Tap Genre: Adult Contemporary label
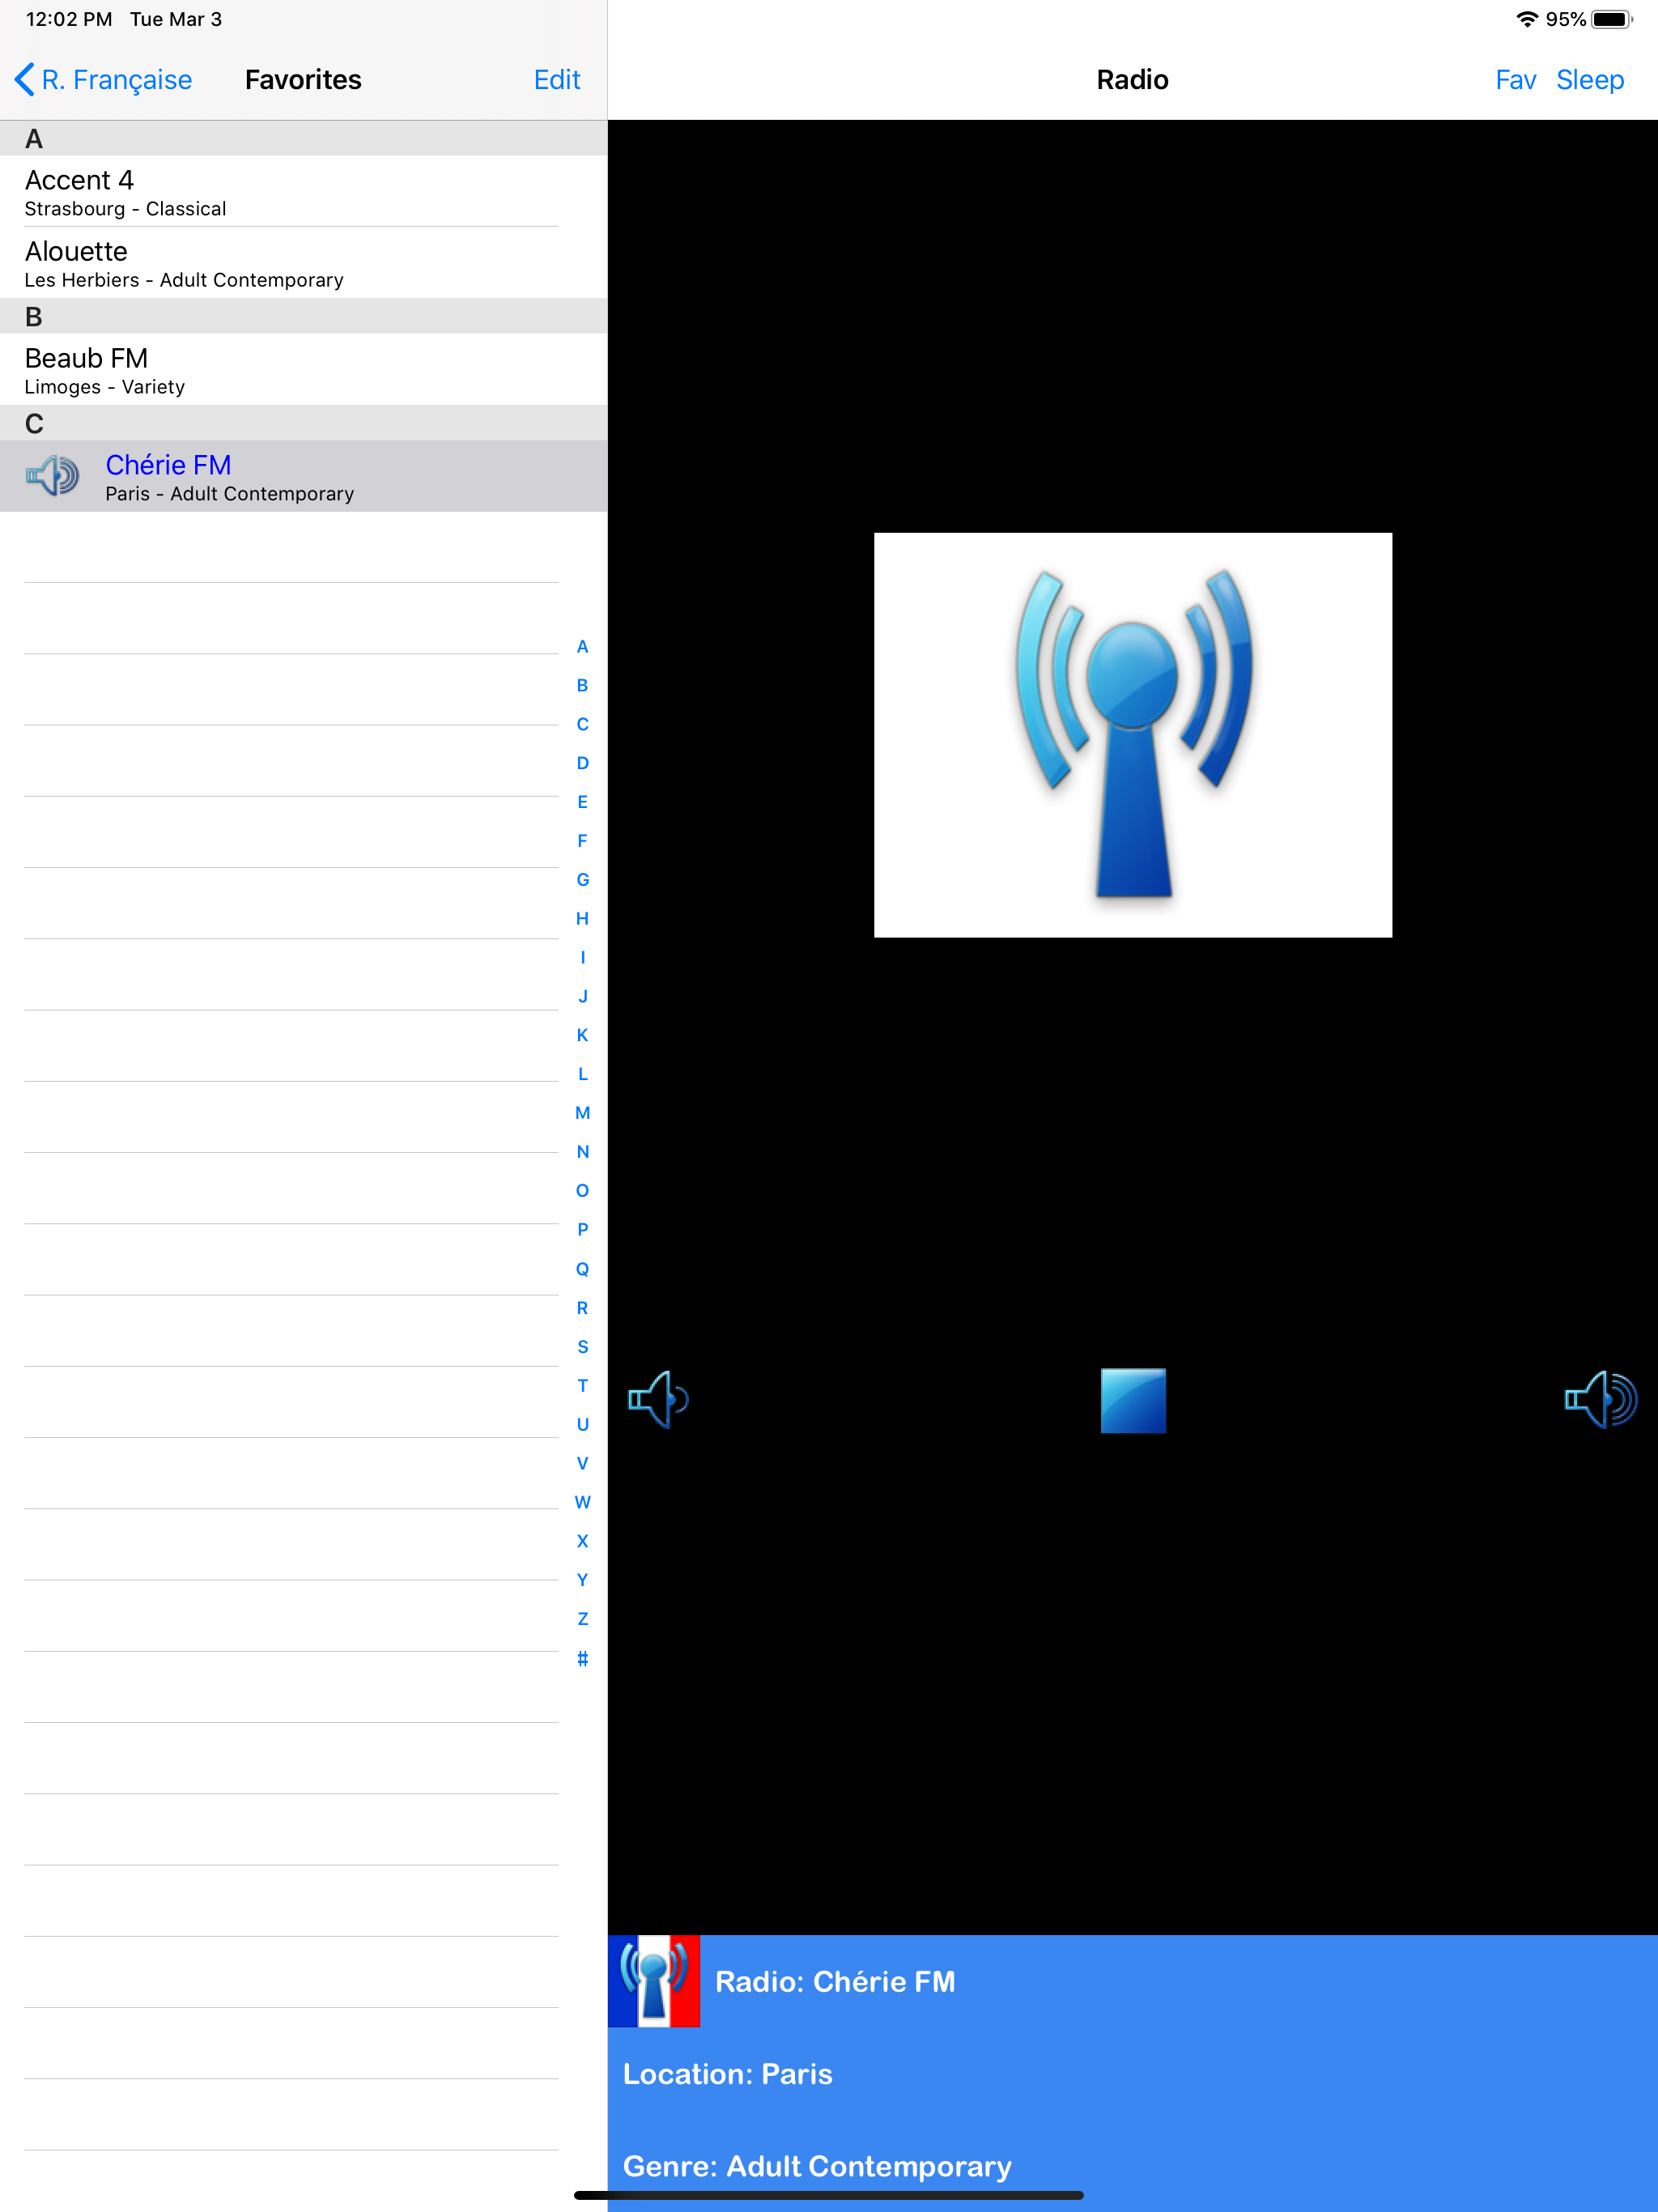Image resolution: width=1658 pixels, height=2212 pixels. tap(817, 2166)
